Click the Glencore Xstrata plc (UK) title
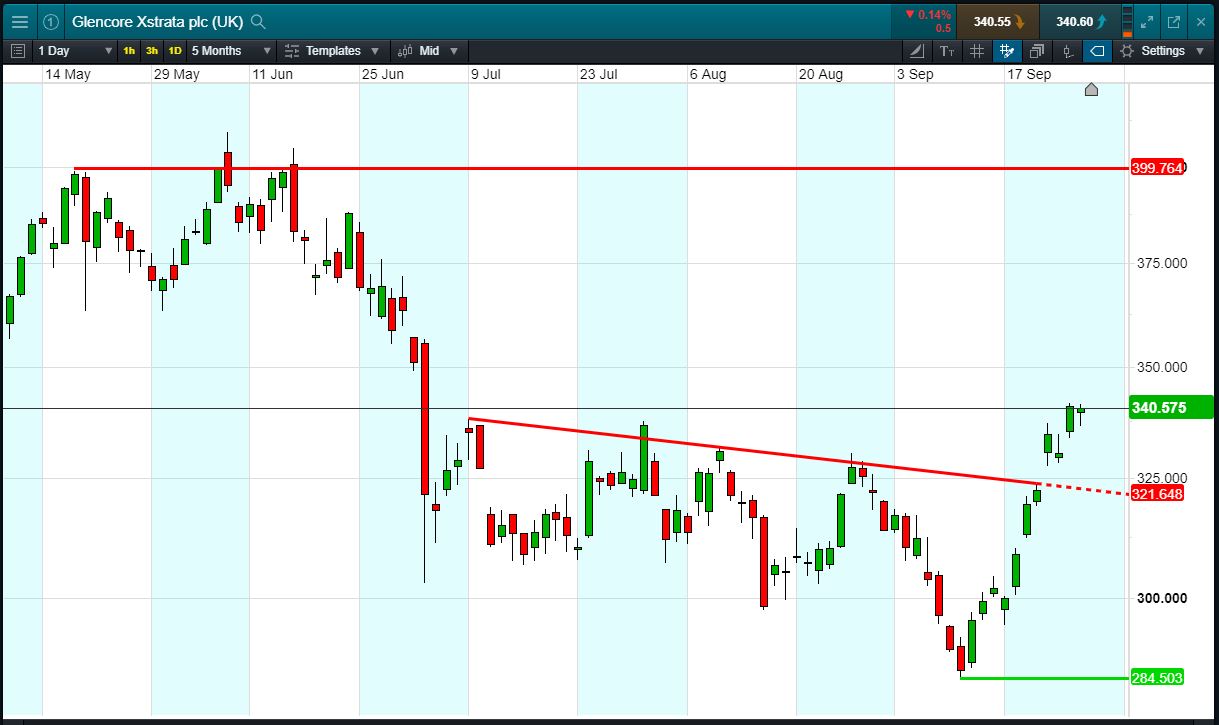1219x725 pixels. [x=158, y=21]
